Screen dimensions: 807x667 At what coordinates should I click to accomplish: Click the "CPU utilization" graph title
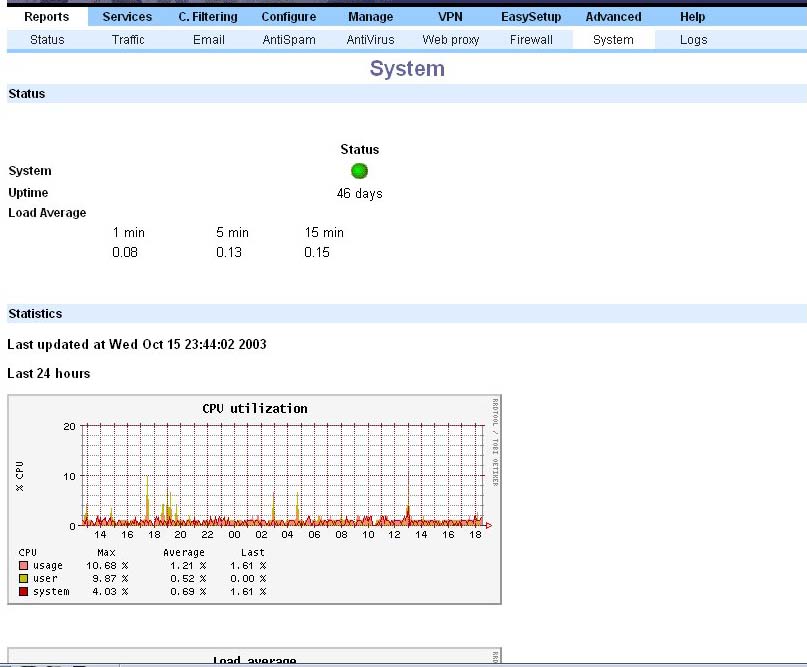255,409
